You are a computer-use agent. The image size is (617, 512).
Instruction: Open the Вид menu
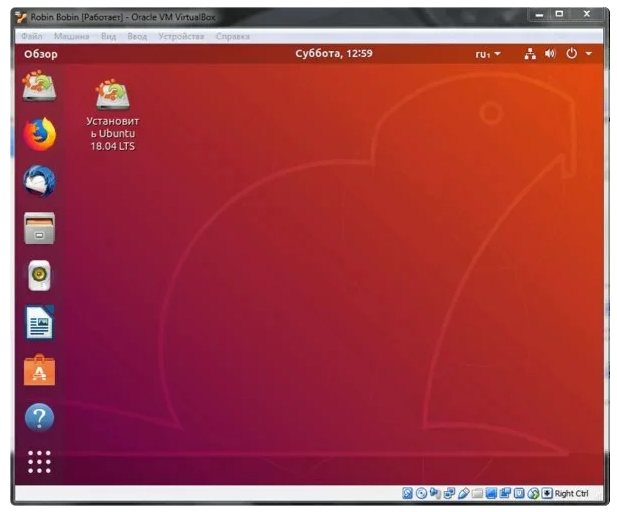108,36
